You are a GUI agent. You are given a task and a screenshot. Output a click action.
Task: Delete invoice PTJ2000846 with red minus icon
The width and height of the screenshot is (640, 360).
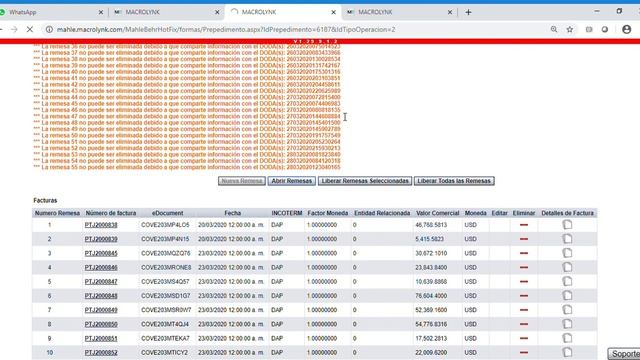coord(524,267)
